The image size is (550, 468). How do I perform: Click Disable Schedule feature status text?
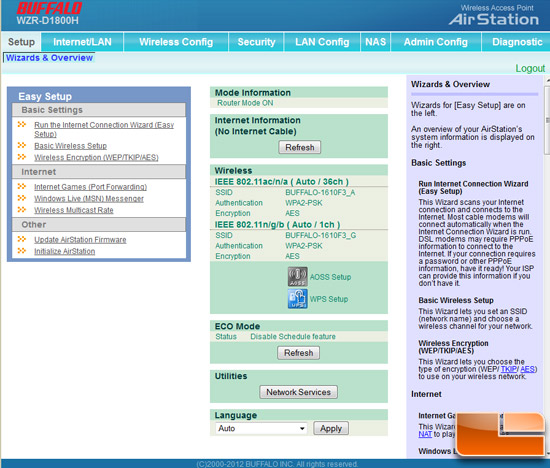[293, 336]
